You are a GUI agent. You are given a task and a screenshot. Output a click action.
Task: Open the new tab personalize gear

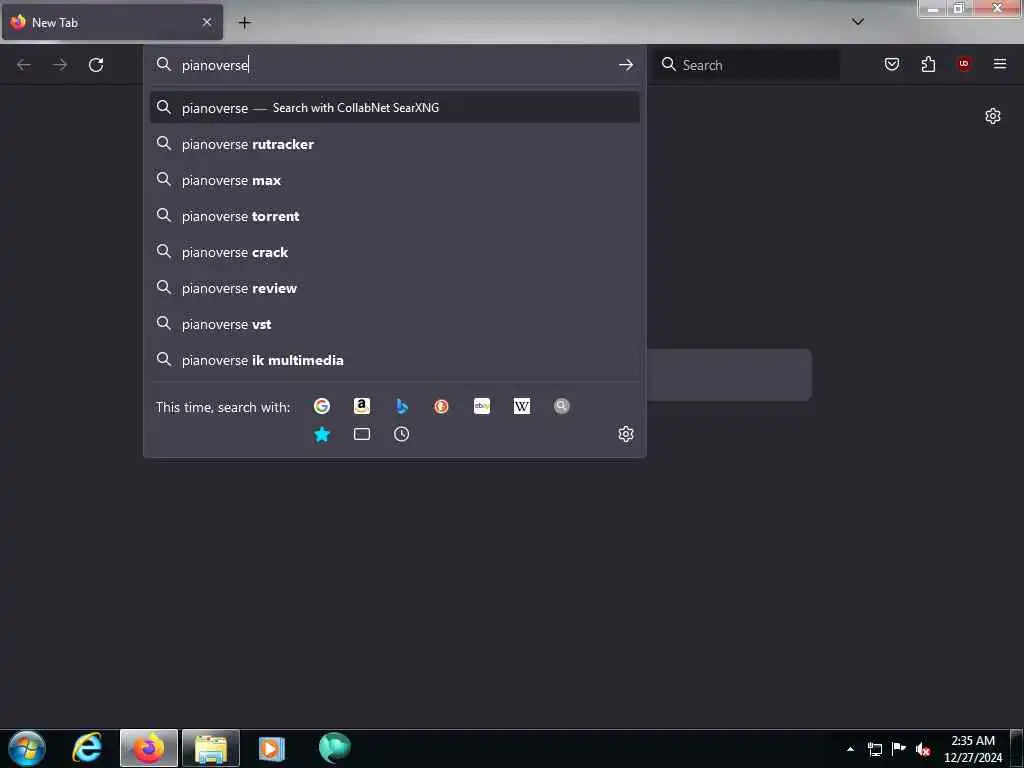click(993, 116)
